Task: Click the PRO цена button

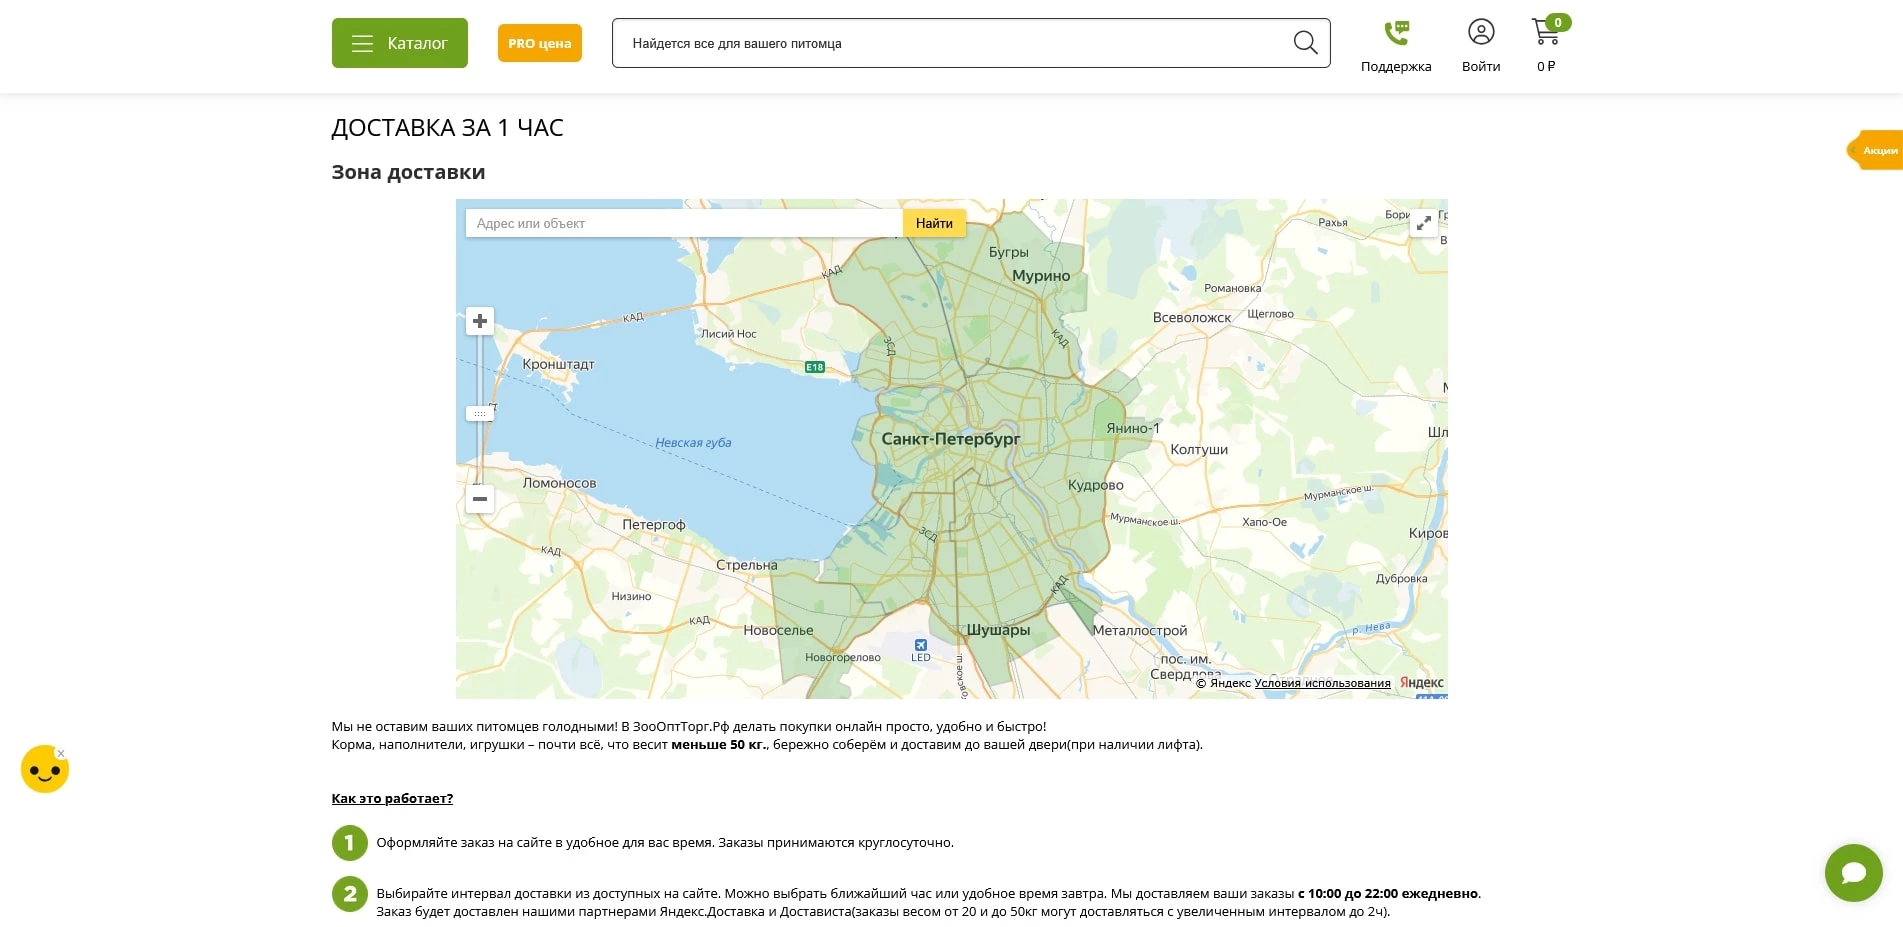Action: coord(539,43)
